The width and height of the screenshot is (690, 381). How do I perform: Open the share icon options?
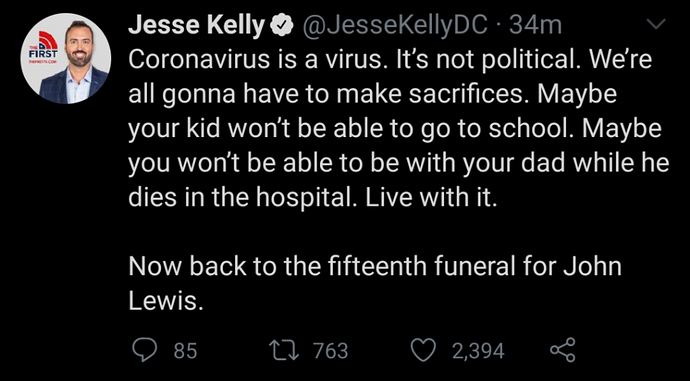(563, 350)
